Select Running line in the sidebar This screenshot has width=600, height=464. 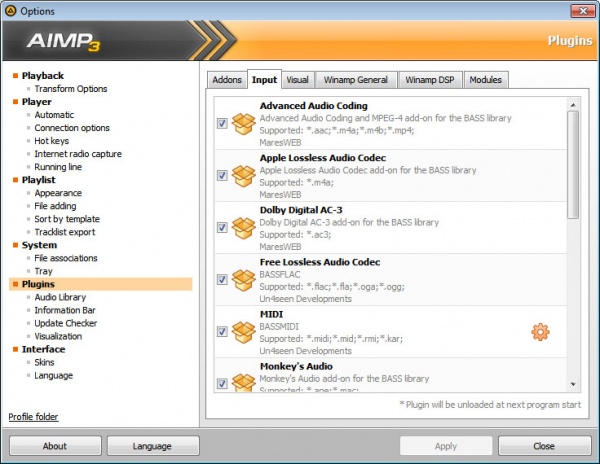(x=58, y=167)
